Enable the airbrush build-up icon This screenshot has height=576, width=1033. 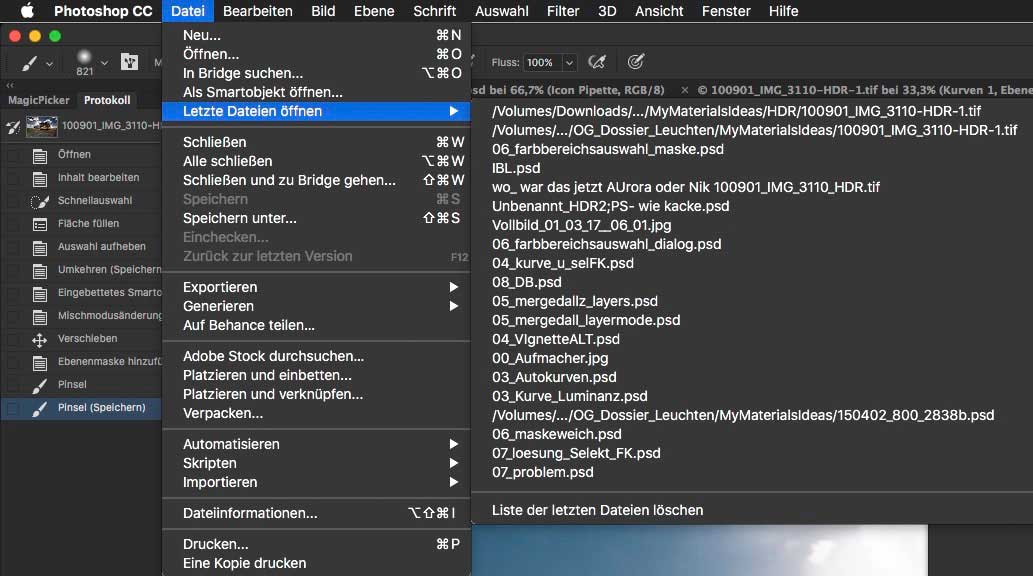(x=597, y=62)
